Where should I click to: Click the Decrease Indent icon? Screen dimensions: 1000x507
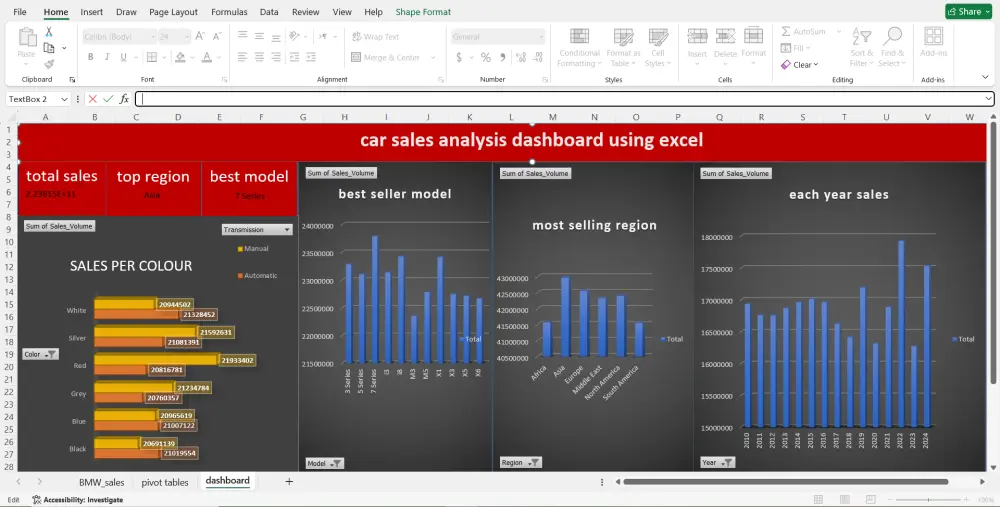click(x=294, y=57)
